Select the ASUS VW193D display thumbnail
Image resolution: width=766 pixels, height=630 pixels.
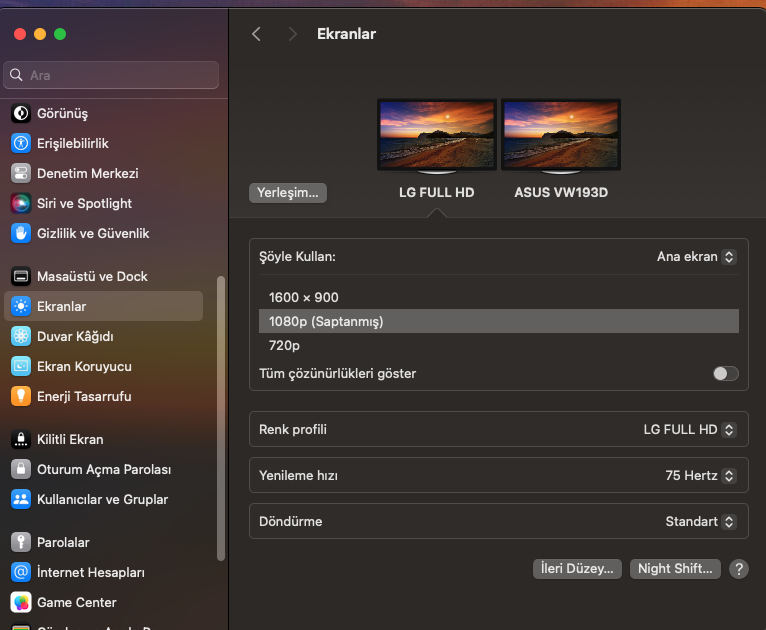coord(560,135)
